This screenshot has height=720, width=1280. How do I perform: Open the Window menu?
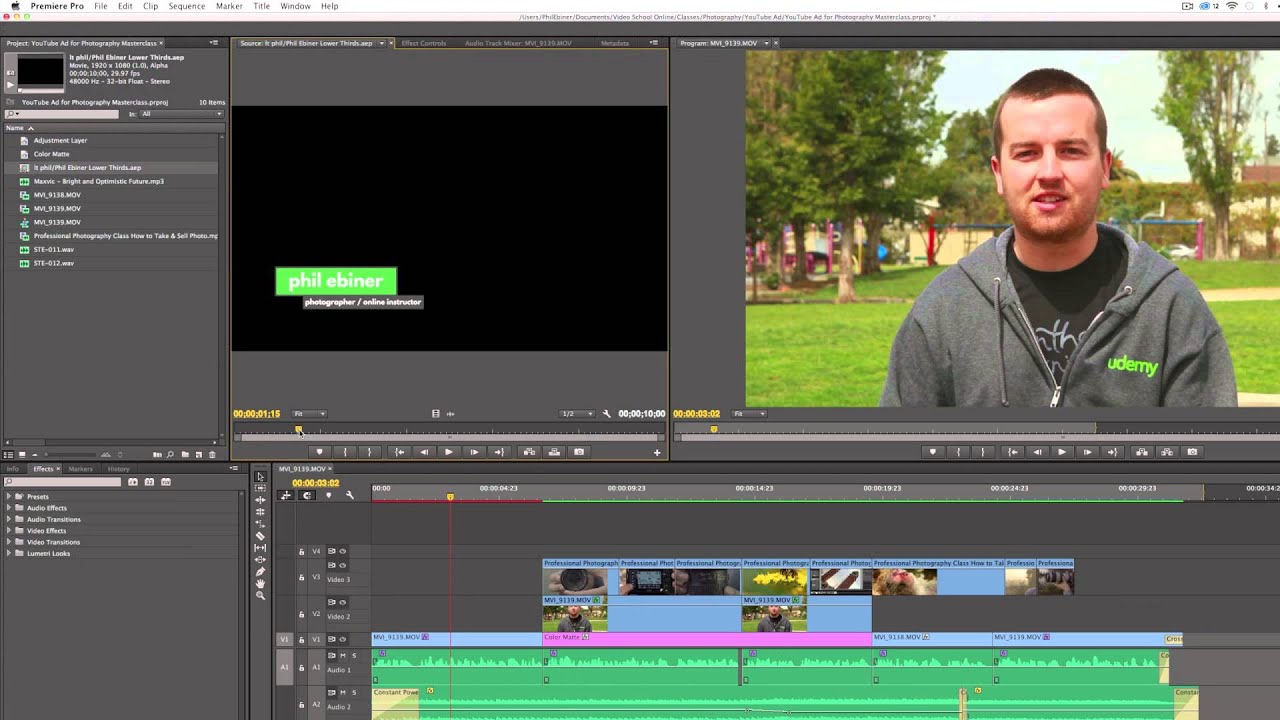point(295,6)
